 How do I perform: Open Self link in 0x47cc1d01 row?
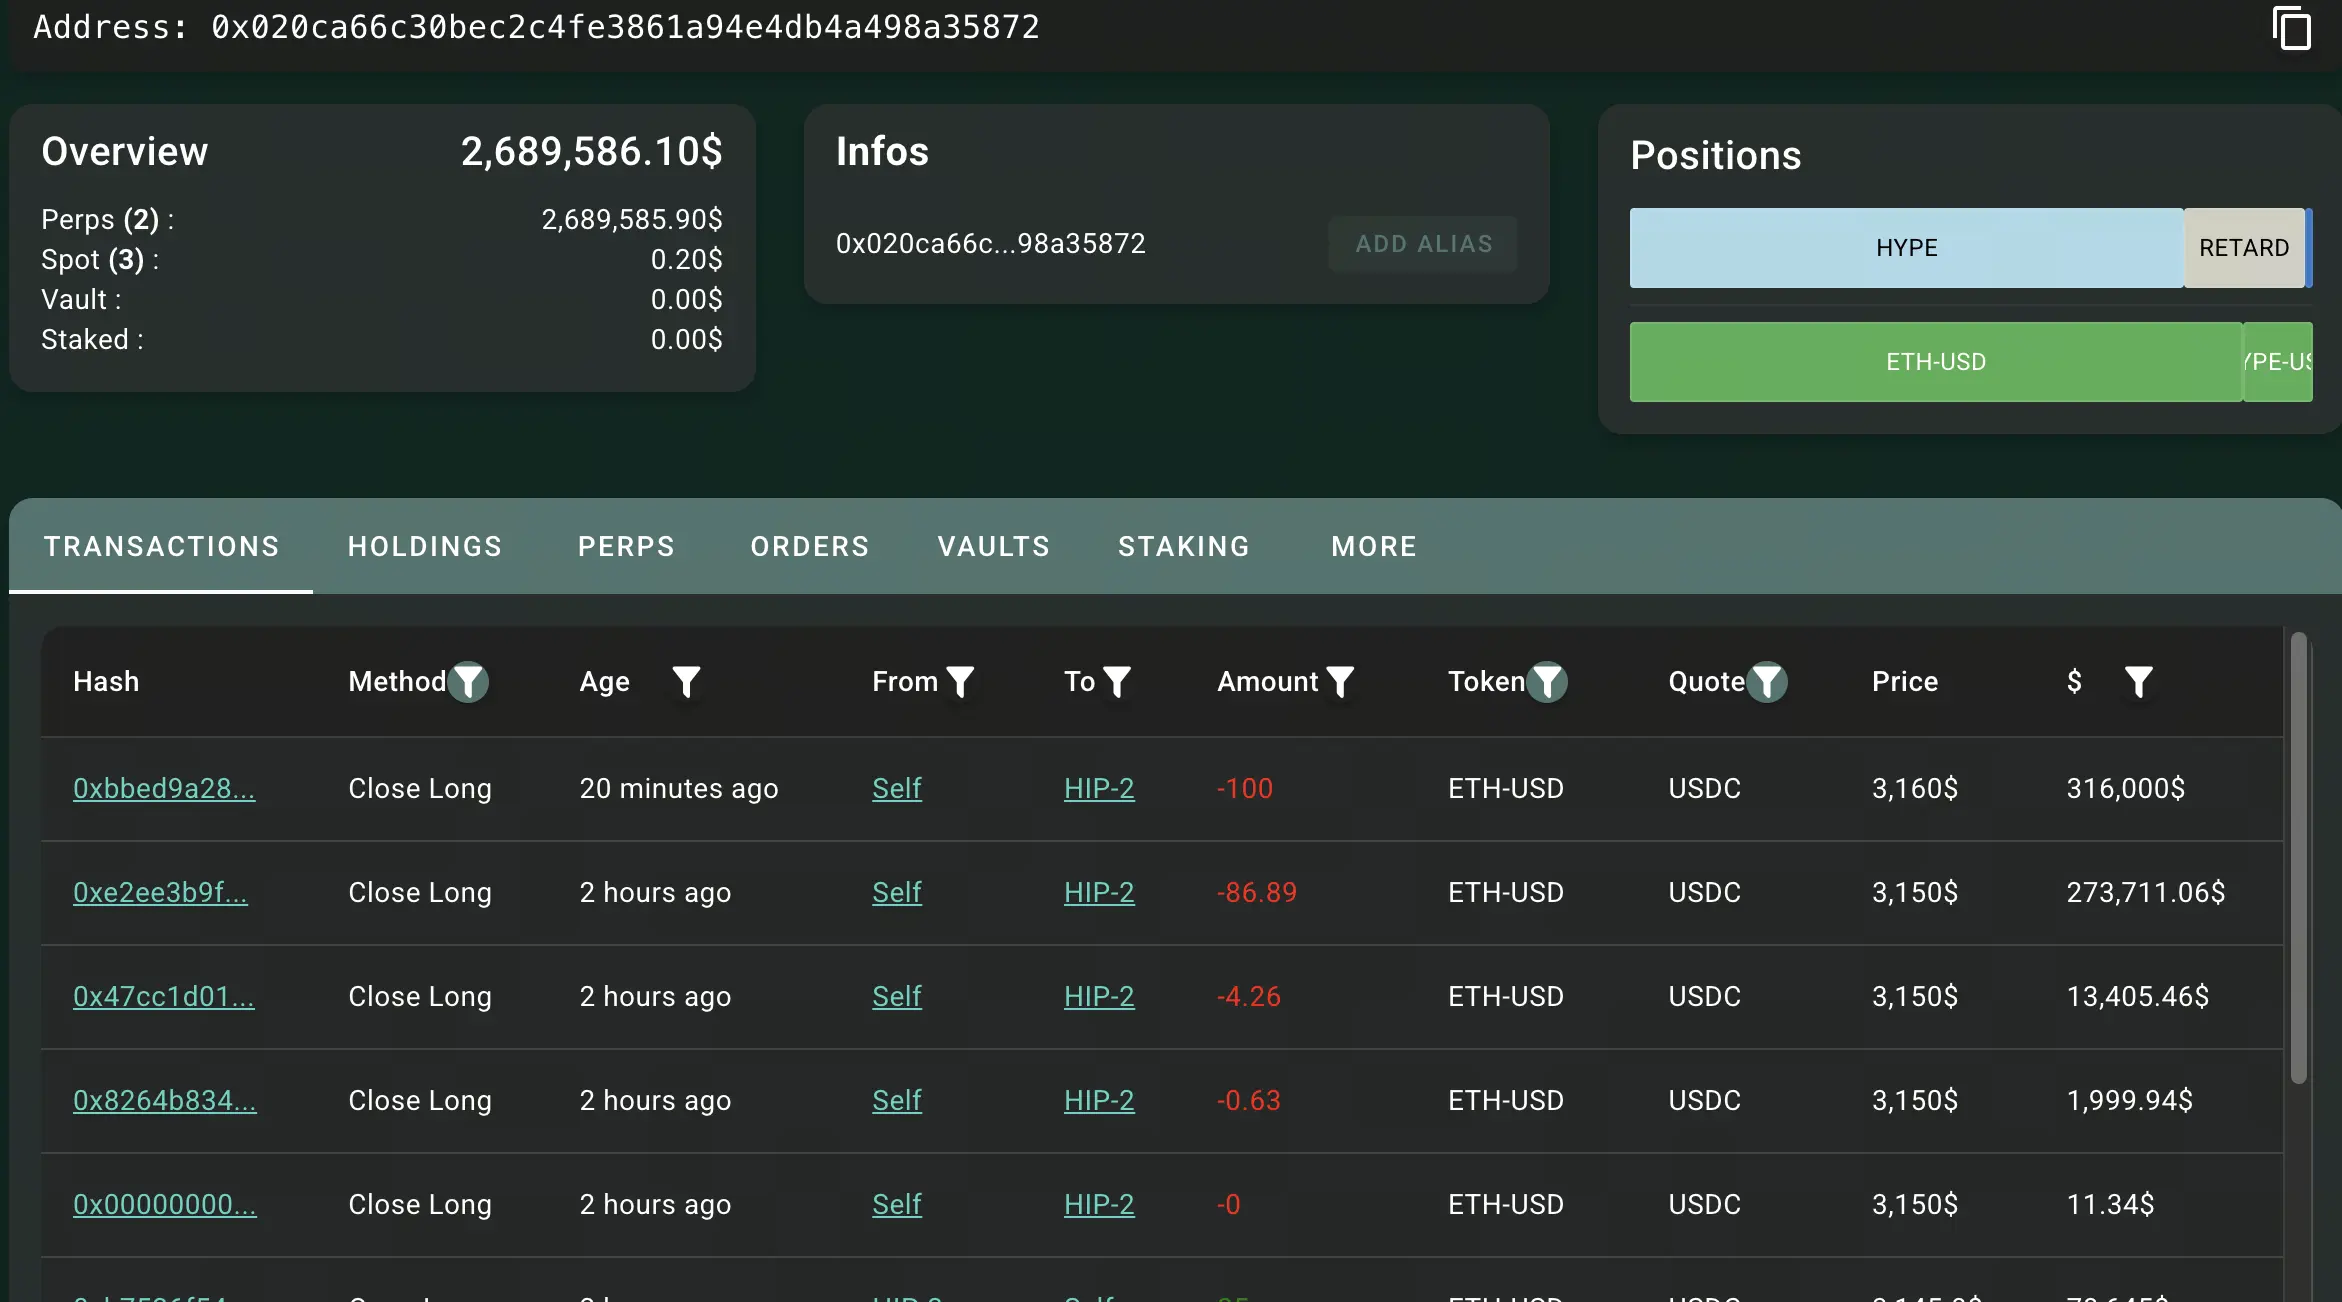point(896,997)
